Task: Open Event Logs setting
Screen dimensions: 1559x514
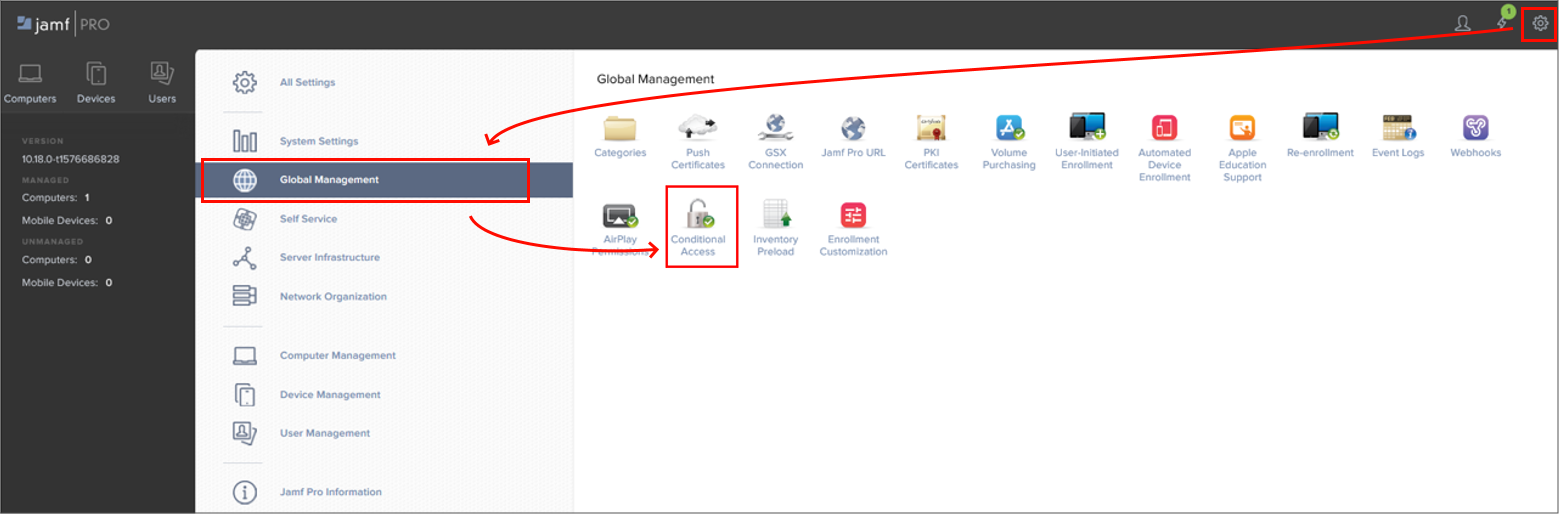Action: pyautogui.click(x=1398, y=136)
